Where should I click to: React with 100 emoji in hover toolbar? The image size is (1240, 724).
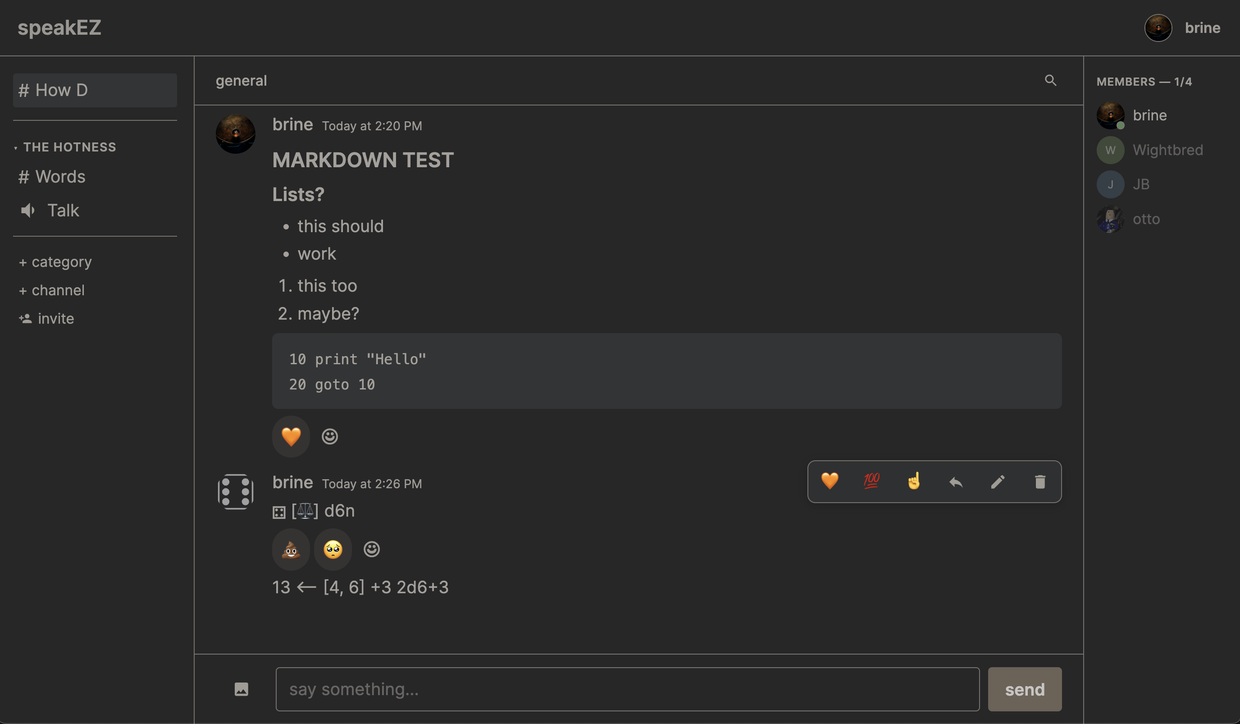coord(871,482)
